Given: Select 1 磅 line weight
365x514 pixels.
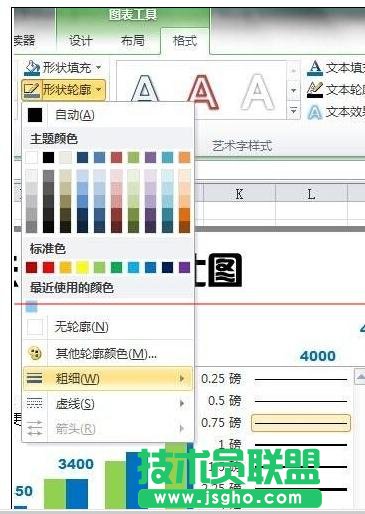Looking at the screenshot, I should point(275,445).
